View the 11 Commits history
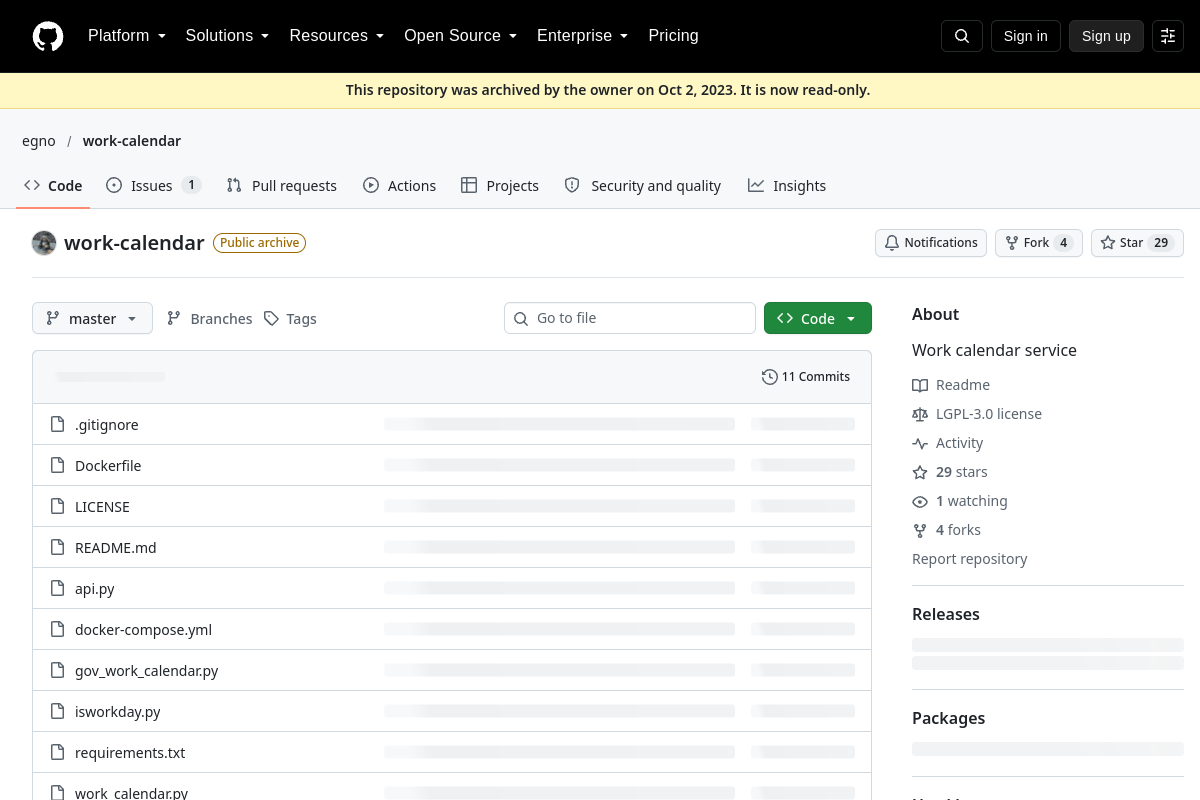This screenshot has height=800, width=1200. click(806, 377)
